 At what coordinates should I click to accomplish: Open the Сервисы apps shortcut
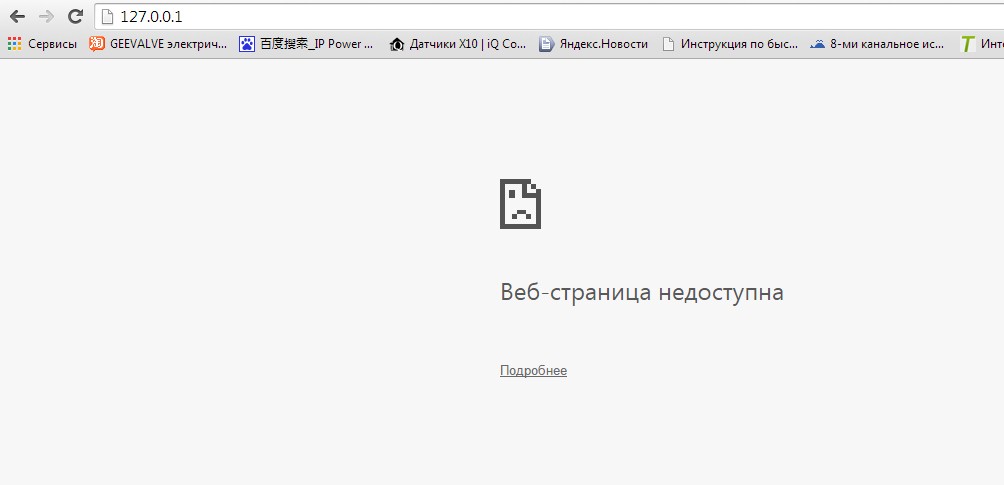pyautogui.click(x=42, y=44)
